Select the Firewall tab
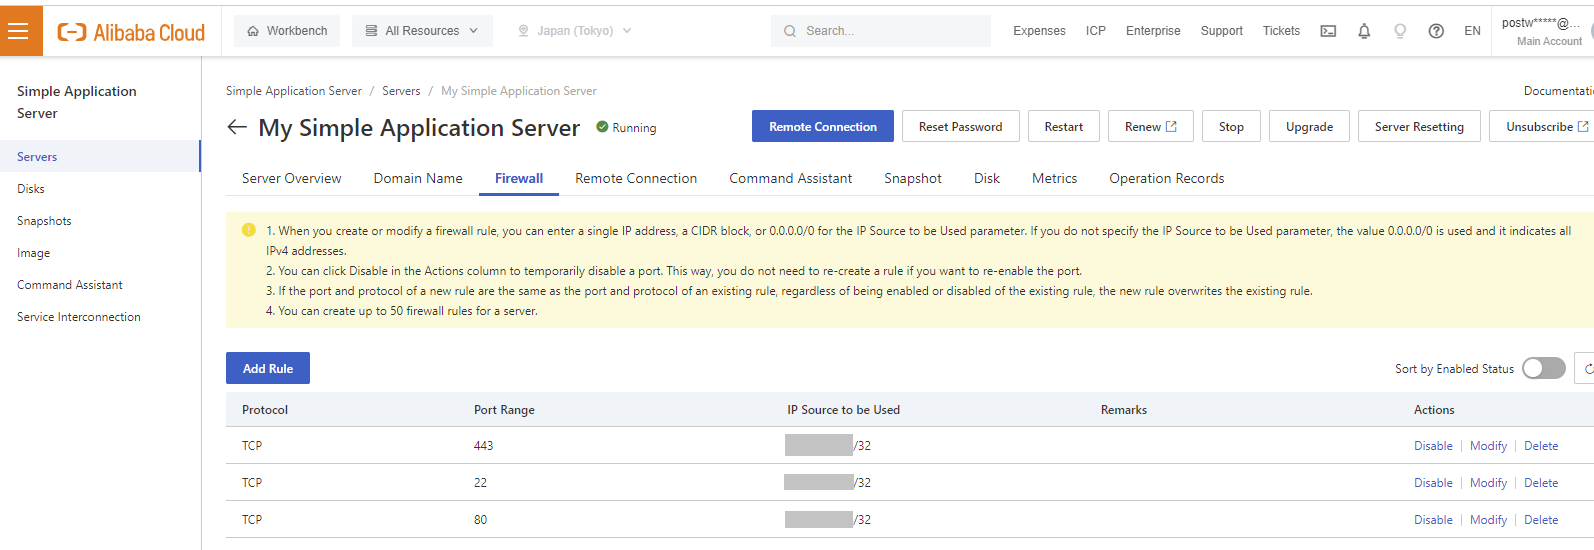 click(x=519, y=178)
